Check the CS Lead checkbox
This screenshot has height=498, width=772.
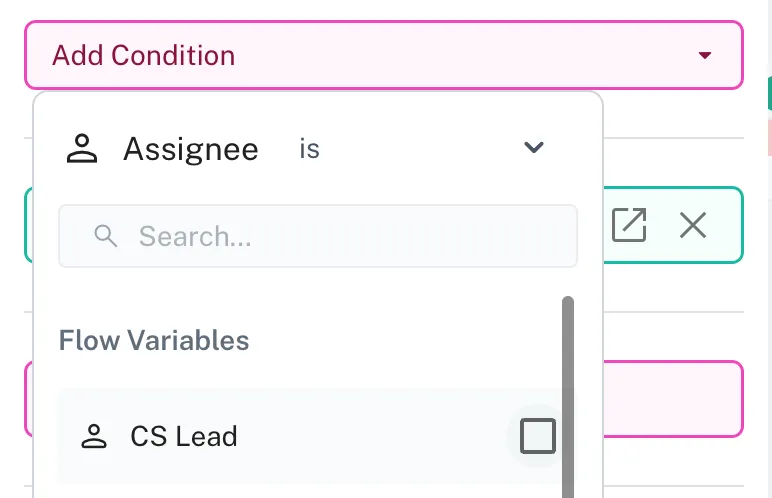tap(538, 436)
